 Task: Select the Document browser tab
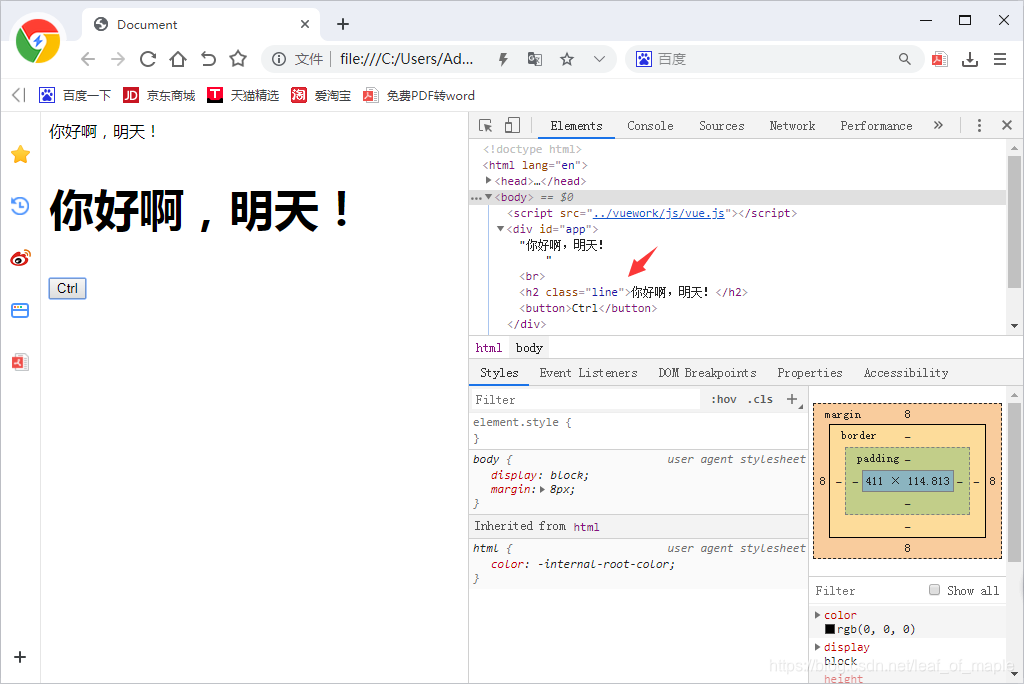coord(201,24)
